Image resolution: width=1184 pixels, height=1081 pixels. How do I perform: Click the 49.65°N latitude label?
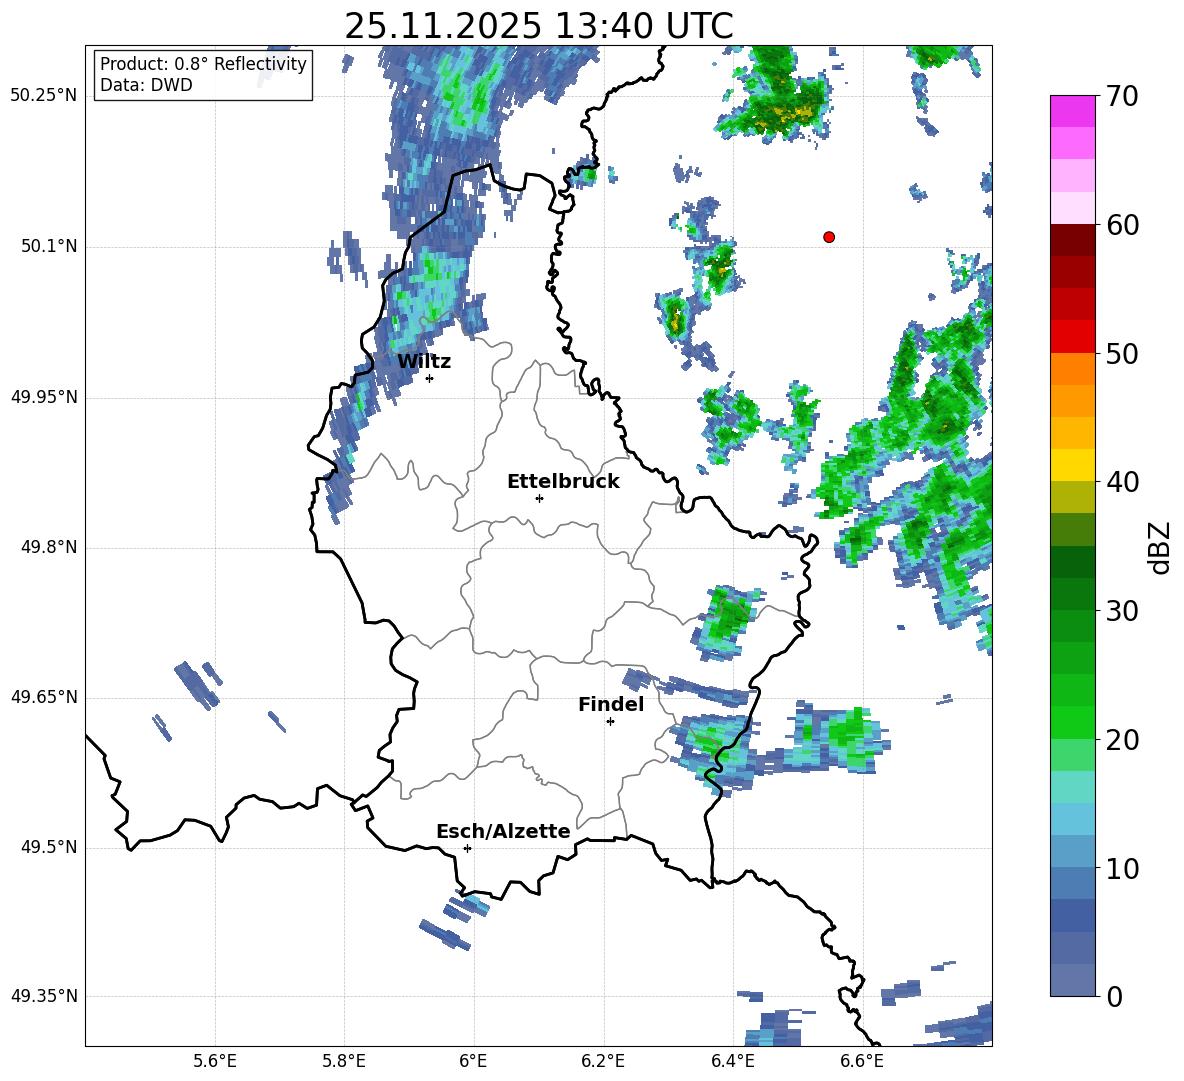44,696
